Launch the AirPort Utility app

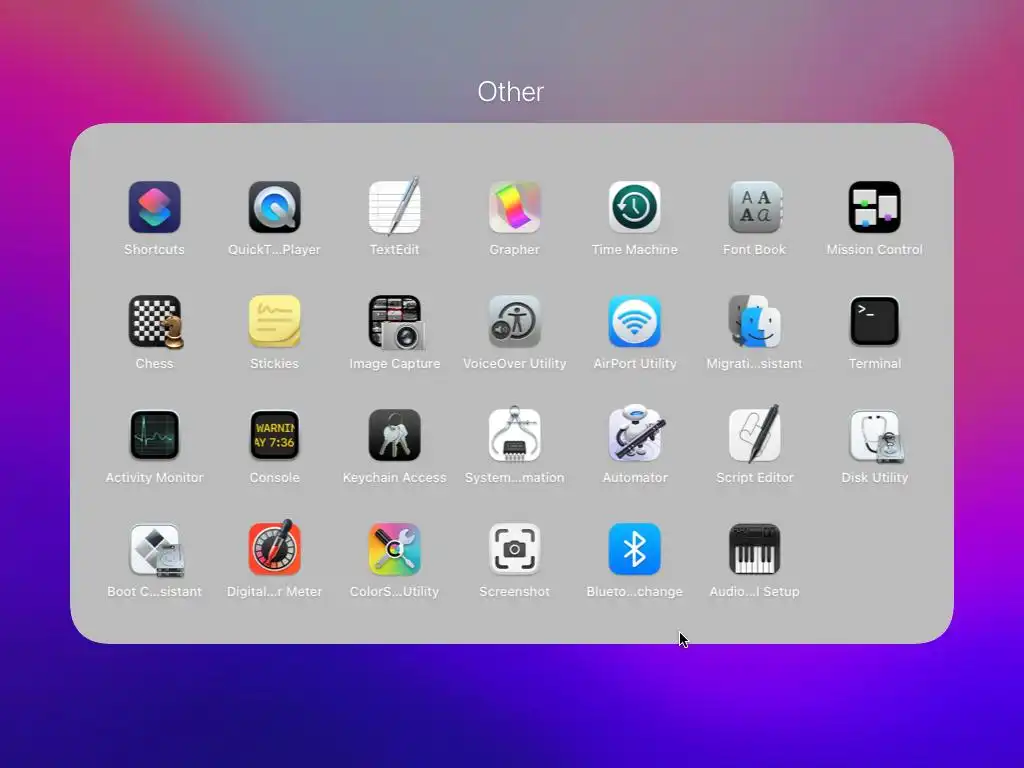[x=635, y=321]
